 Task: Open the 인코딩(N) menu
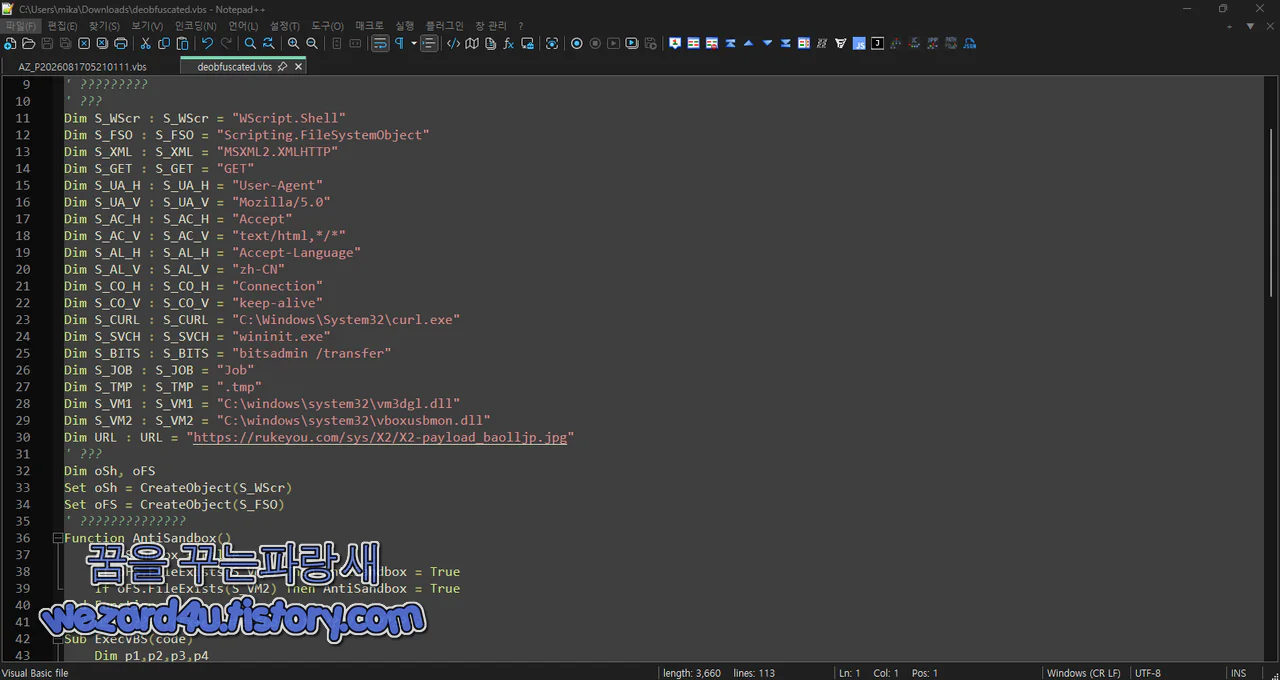tap(195, 25)
